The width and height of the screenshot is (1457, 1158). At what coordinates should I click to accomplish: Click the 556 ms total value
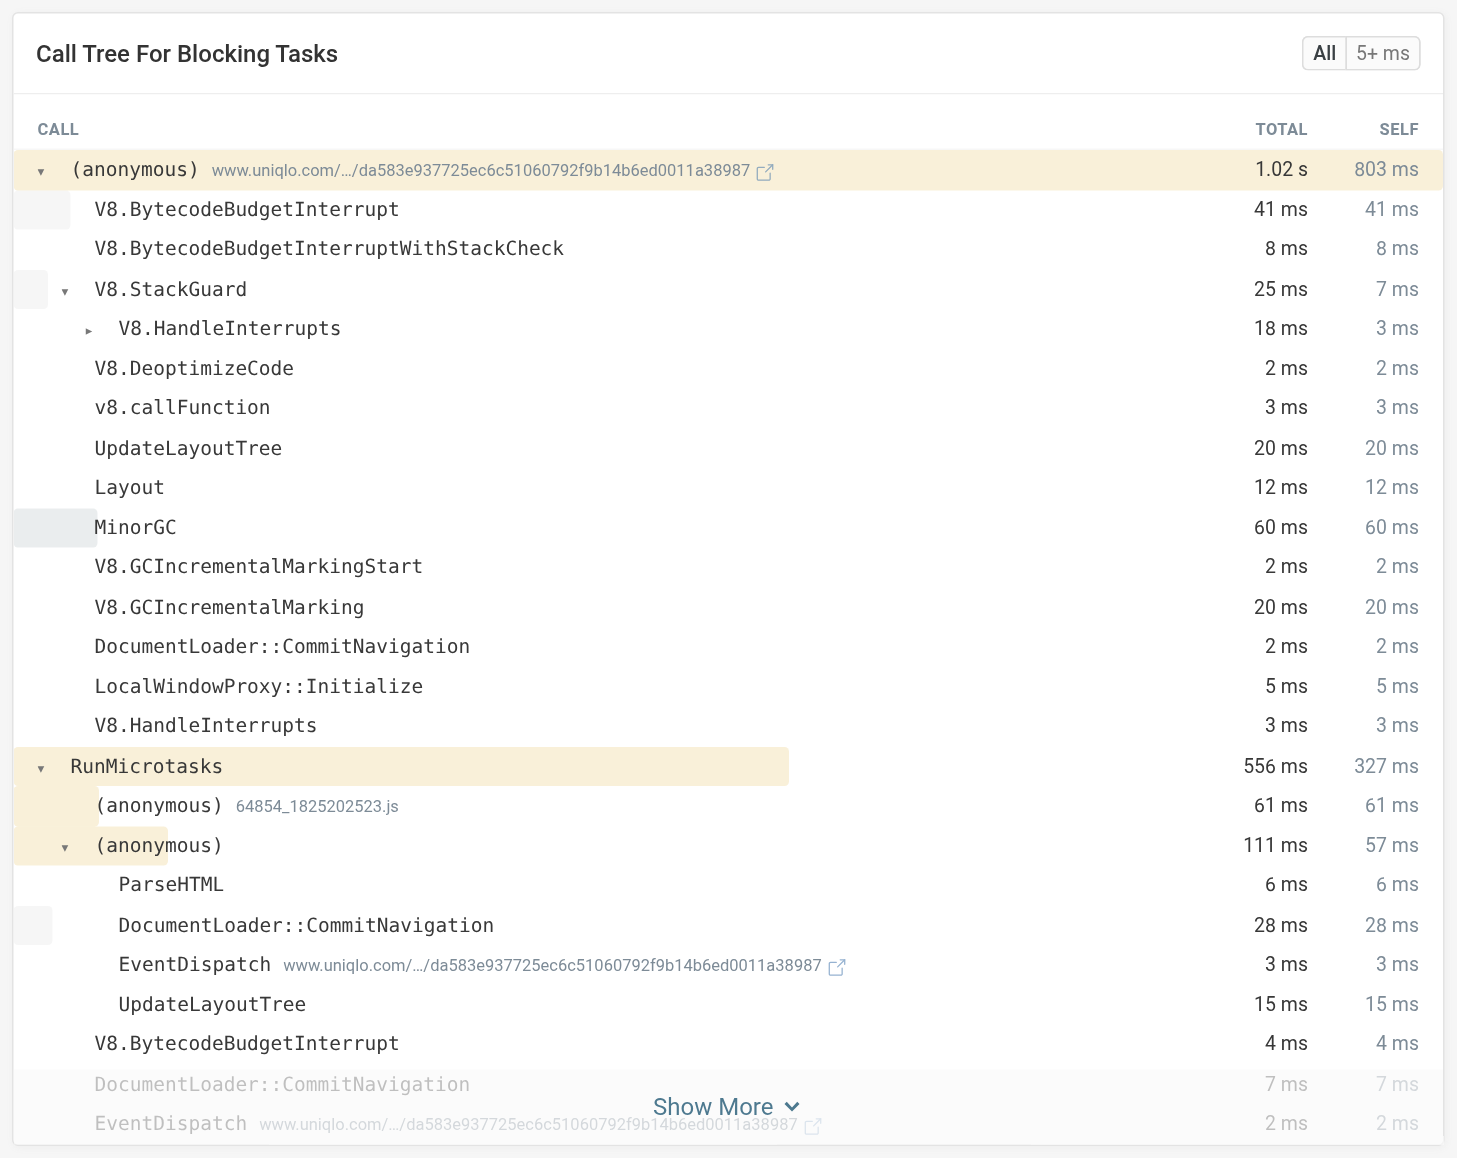pos(1275,766)
